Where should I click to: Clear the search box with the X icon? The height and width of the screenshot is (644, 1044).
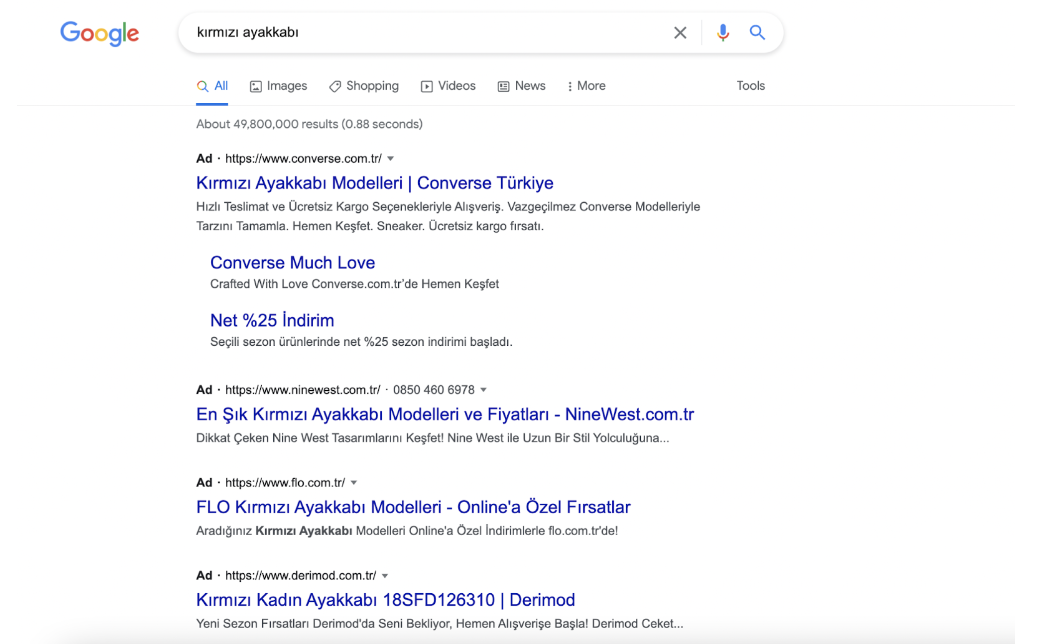point(680,33)
